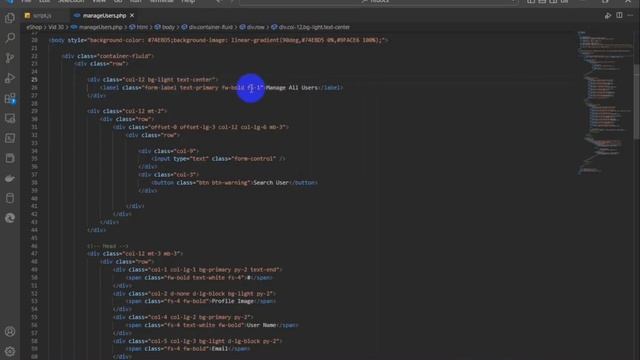Image resolution: width=640 pixels, height=360 pixels.
Task: Click the run file icon in the editor title bar
Action: [x=608, y=16]
